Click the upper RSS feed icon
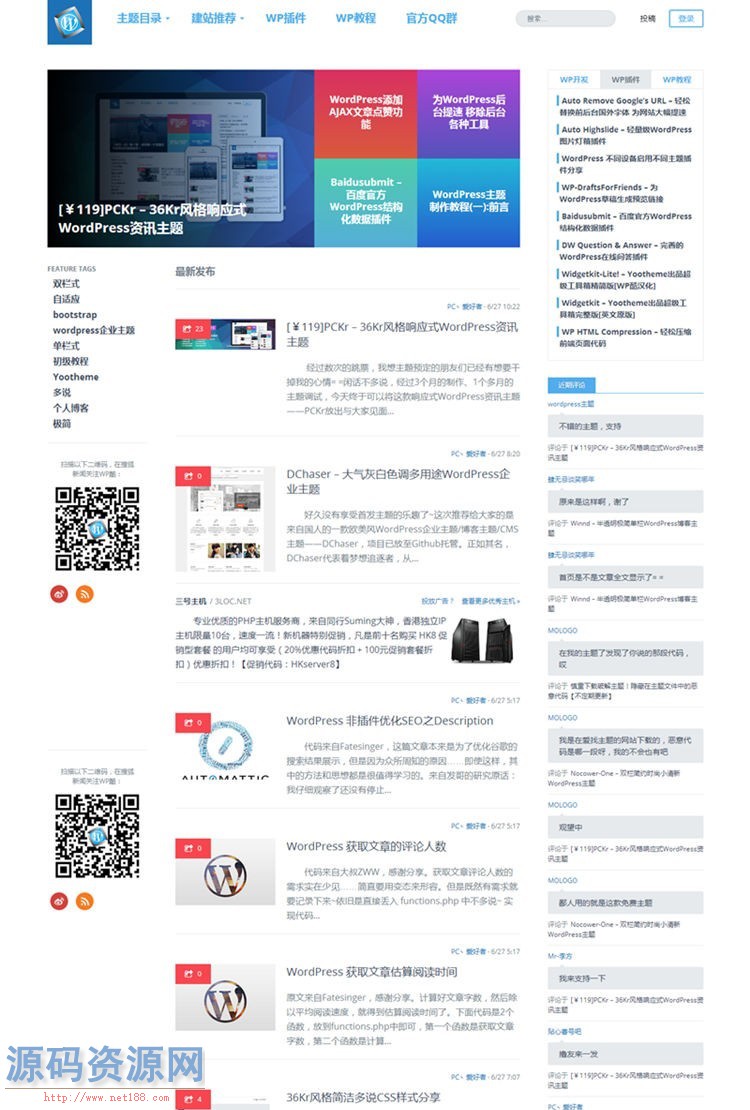The image size is (750, 1110). 85,594
